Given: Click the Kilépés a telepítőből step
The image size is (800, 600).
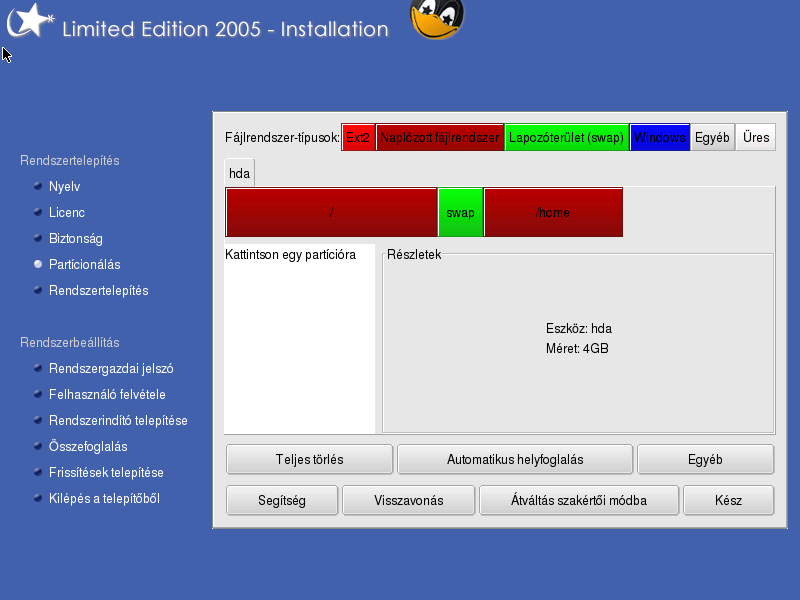Looking at the screenshot, I should (x=104, y=498).
